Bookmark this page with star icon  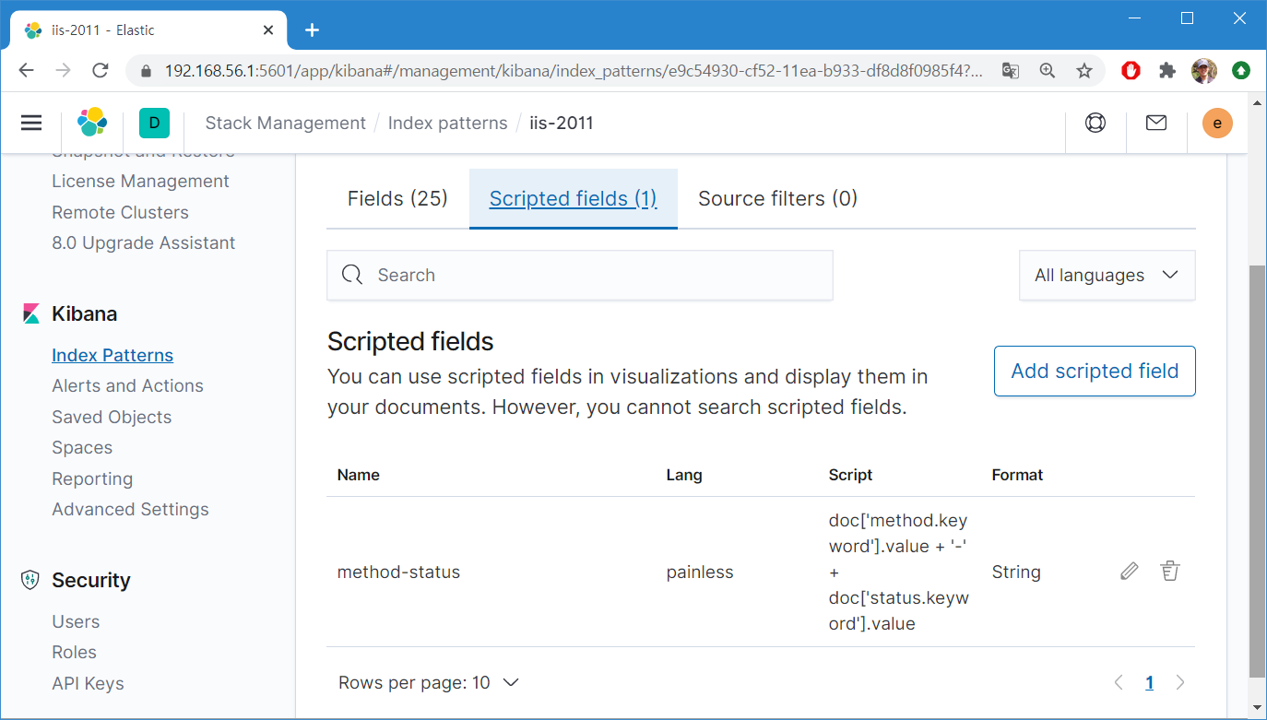1084,70
